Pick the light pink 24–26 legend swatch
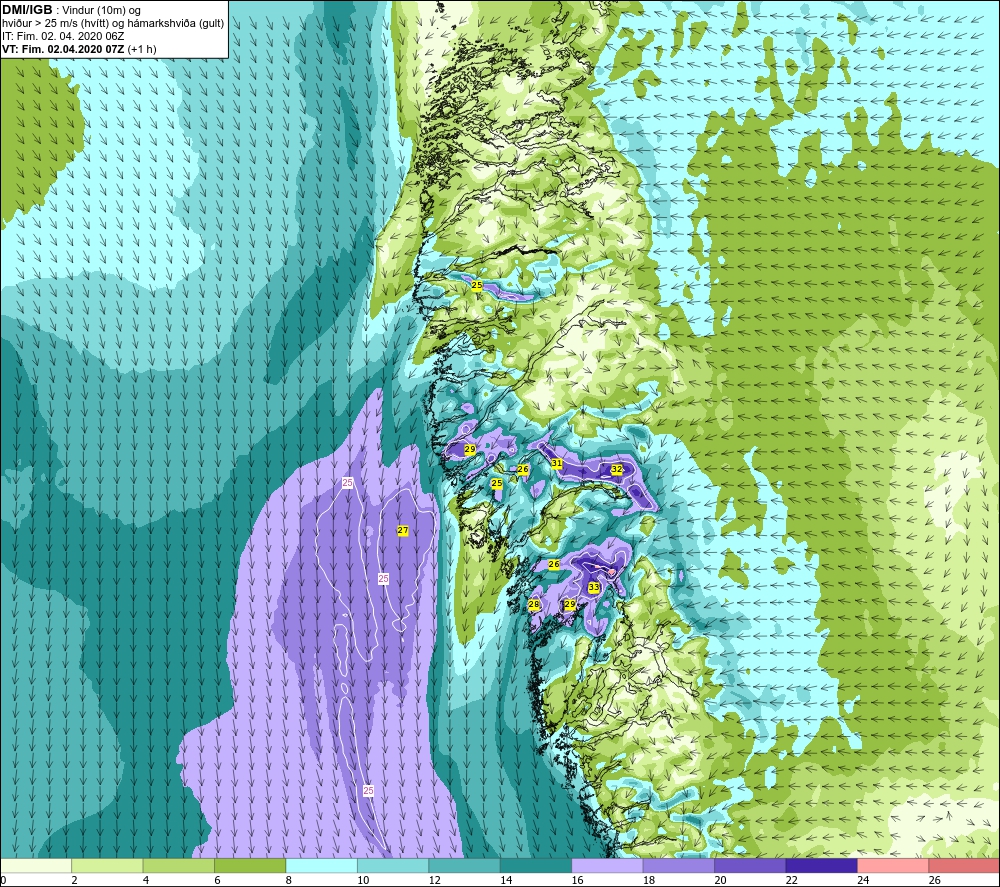 click(893, 865)
